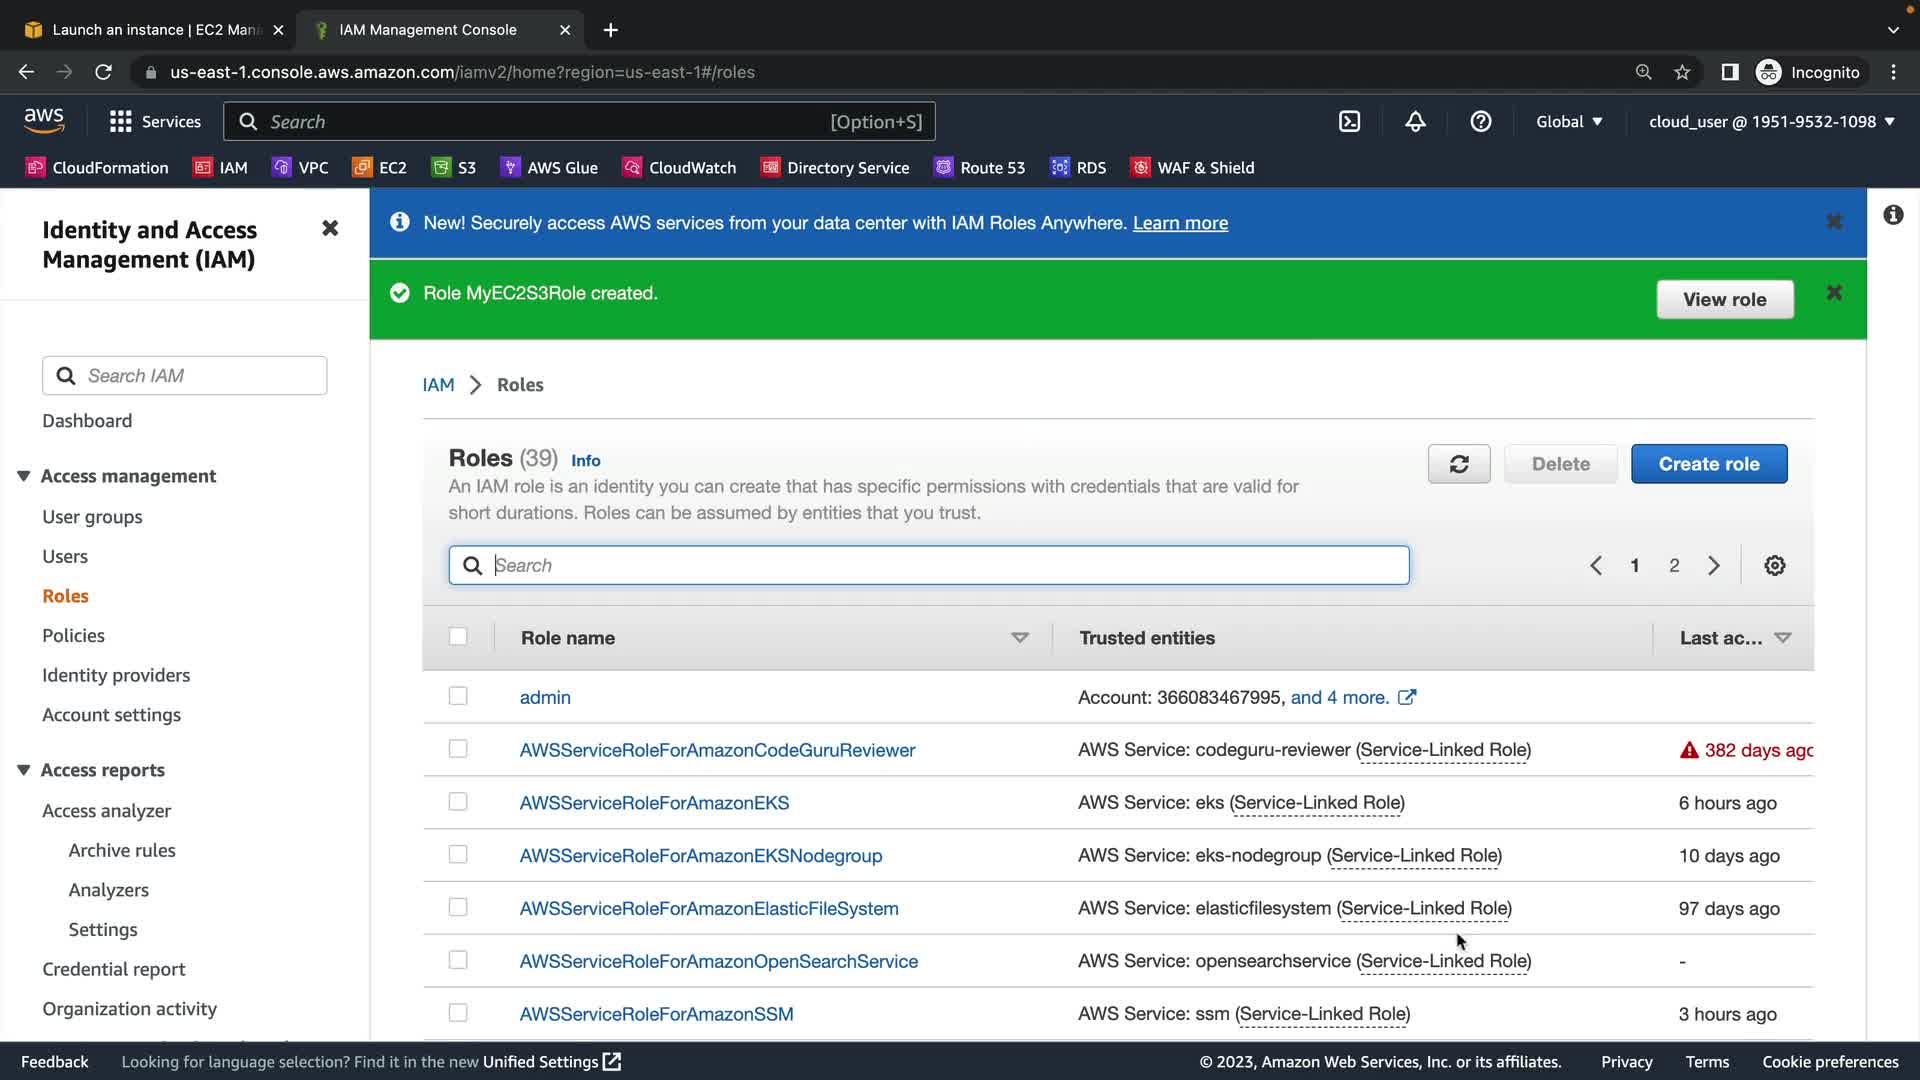Open the AWS CloudShell icon
This screenshot has width=1920, height=1080.
click(x=1349, y=122)
